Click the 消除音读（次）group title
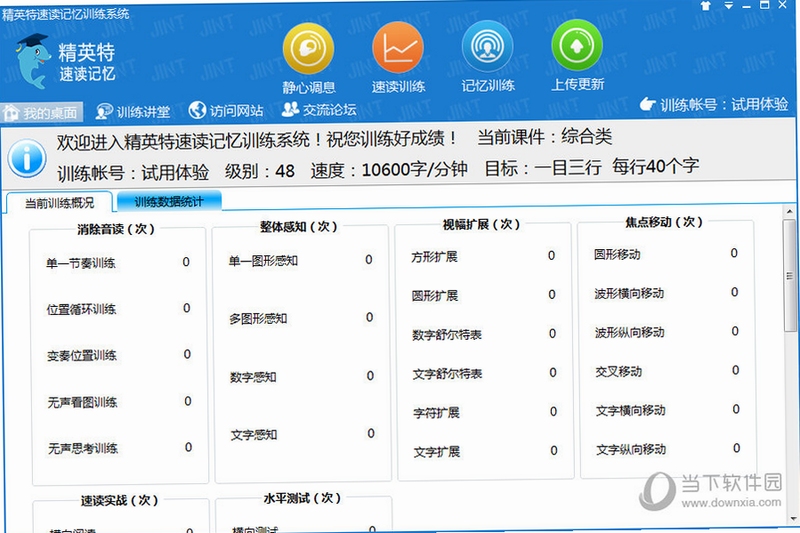Screen dimensions: 800x533 click(x=116, y=229)
